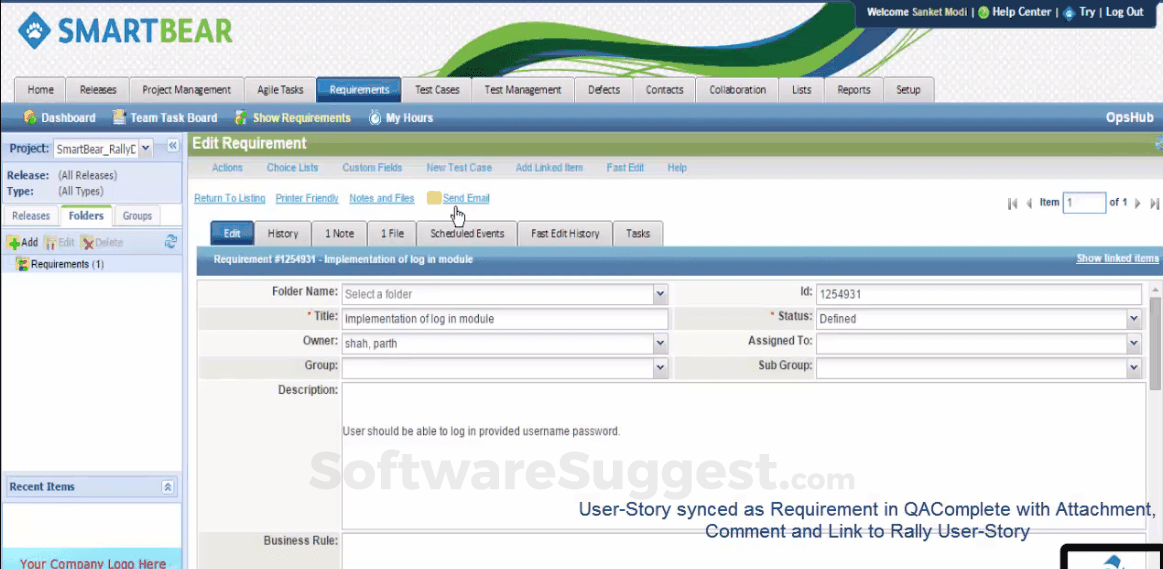Screen dimensions: 1163x569
Task: Open the Choice Lists menu
Action: 292,168
